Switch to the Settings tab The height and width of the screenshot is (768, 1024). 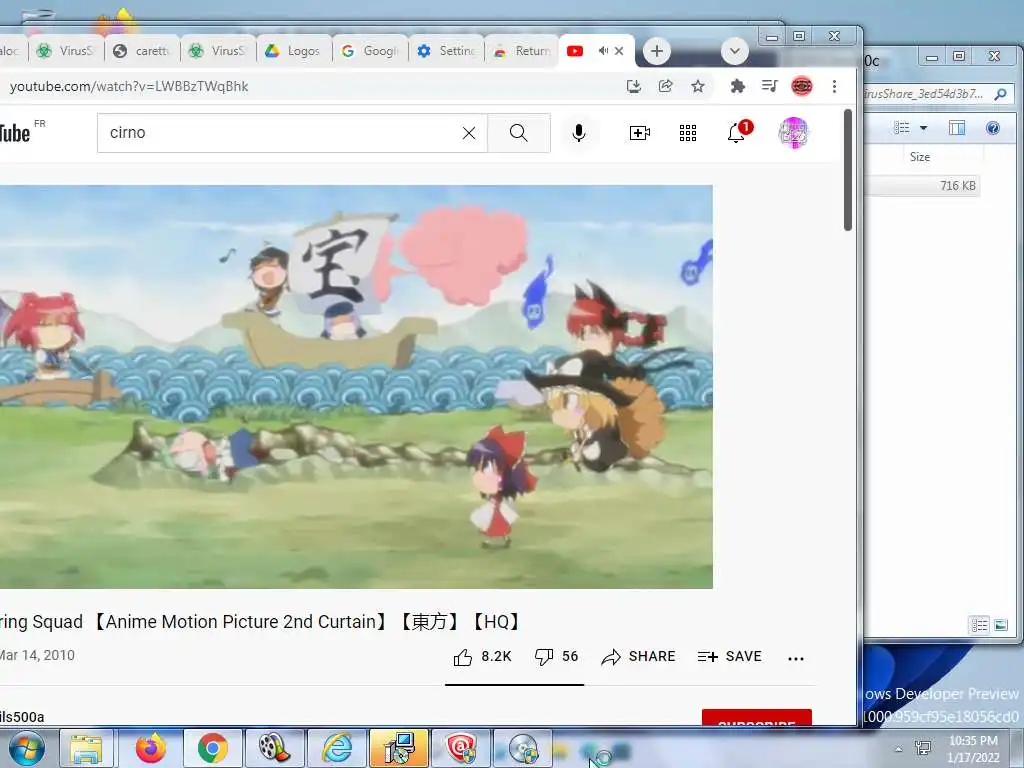point(447,51)
